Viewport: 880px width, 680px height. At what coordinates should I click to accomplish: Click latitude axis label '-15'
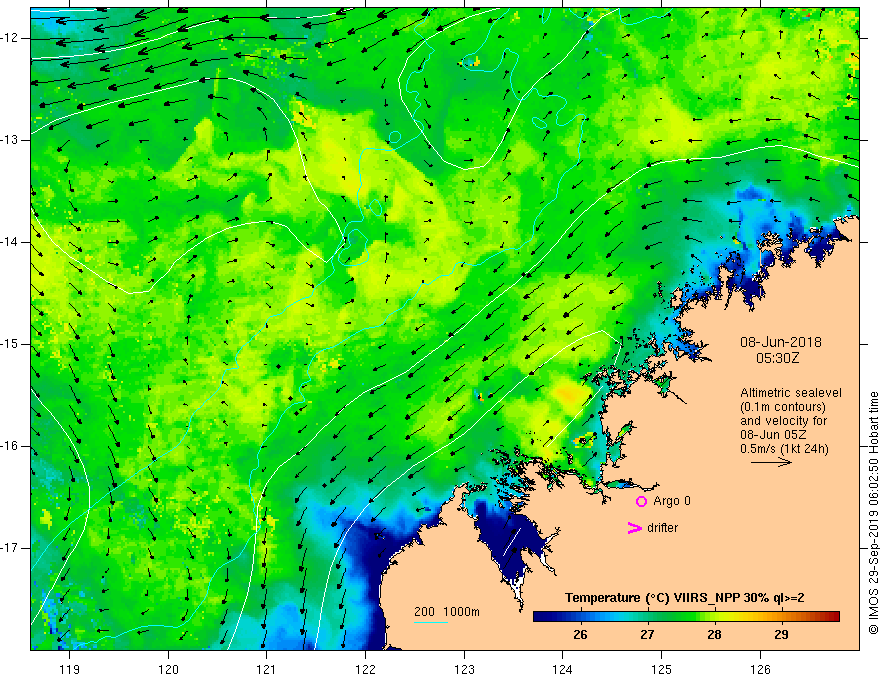pyautogui.click(x=10, y=344)
